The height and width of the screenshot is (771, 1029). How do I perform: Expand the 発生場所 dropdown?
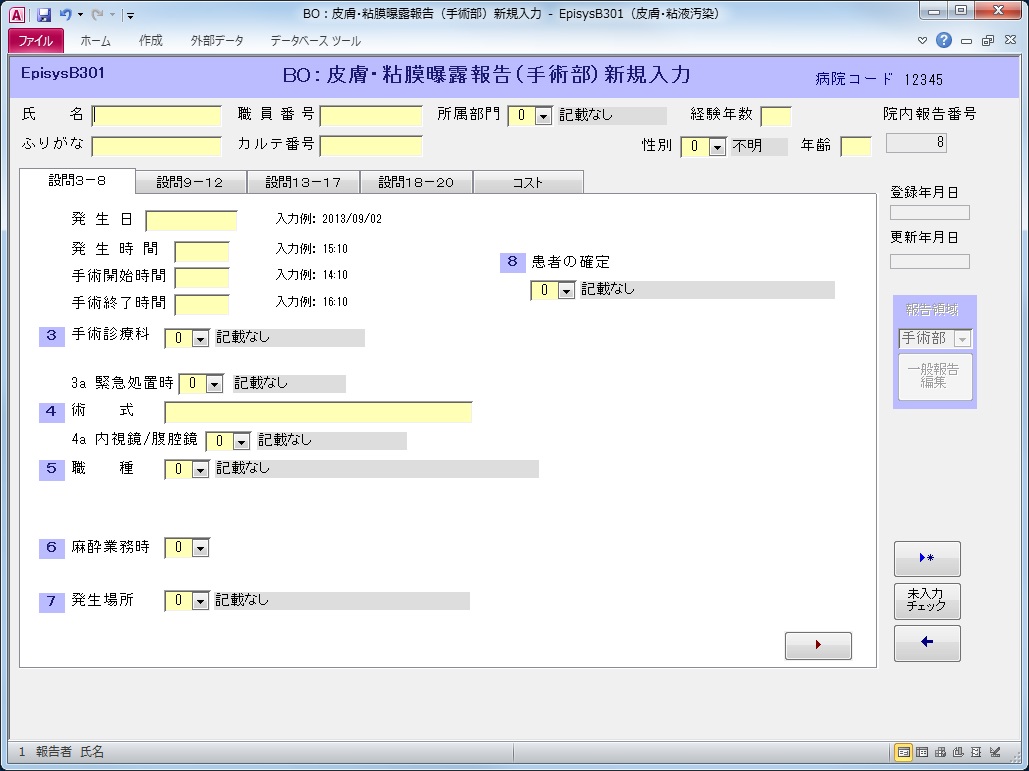click(x=200, y=601)
